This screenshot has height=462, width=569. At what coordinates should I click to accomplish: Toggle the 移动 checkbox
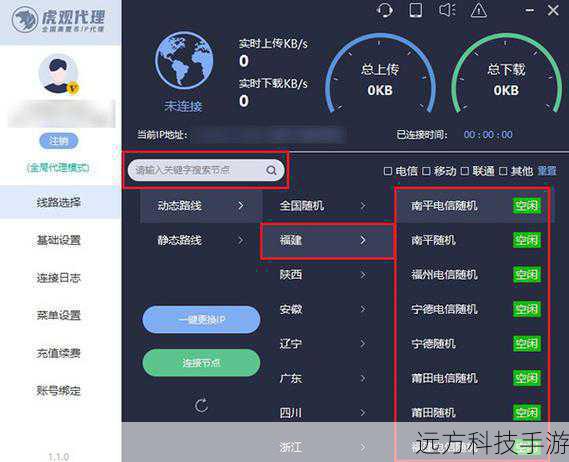click(x=426, y=171)
